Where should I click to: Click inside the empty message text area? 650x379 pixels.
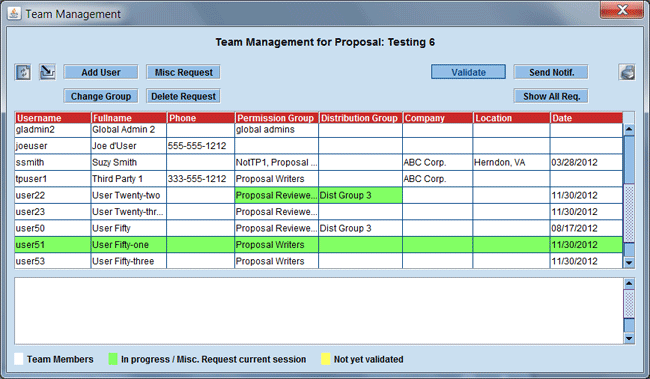pyautogui.click(x=318, y=311)
